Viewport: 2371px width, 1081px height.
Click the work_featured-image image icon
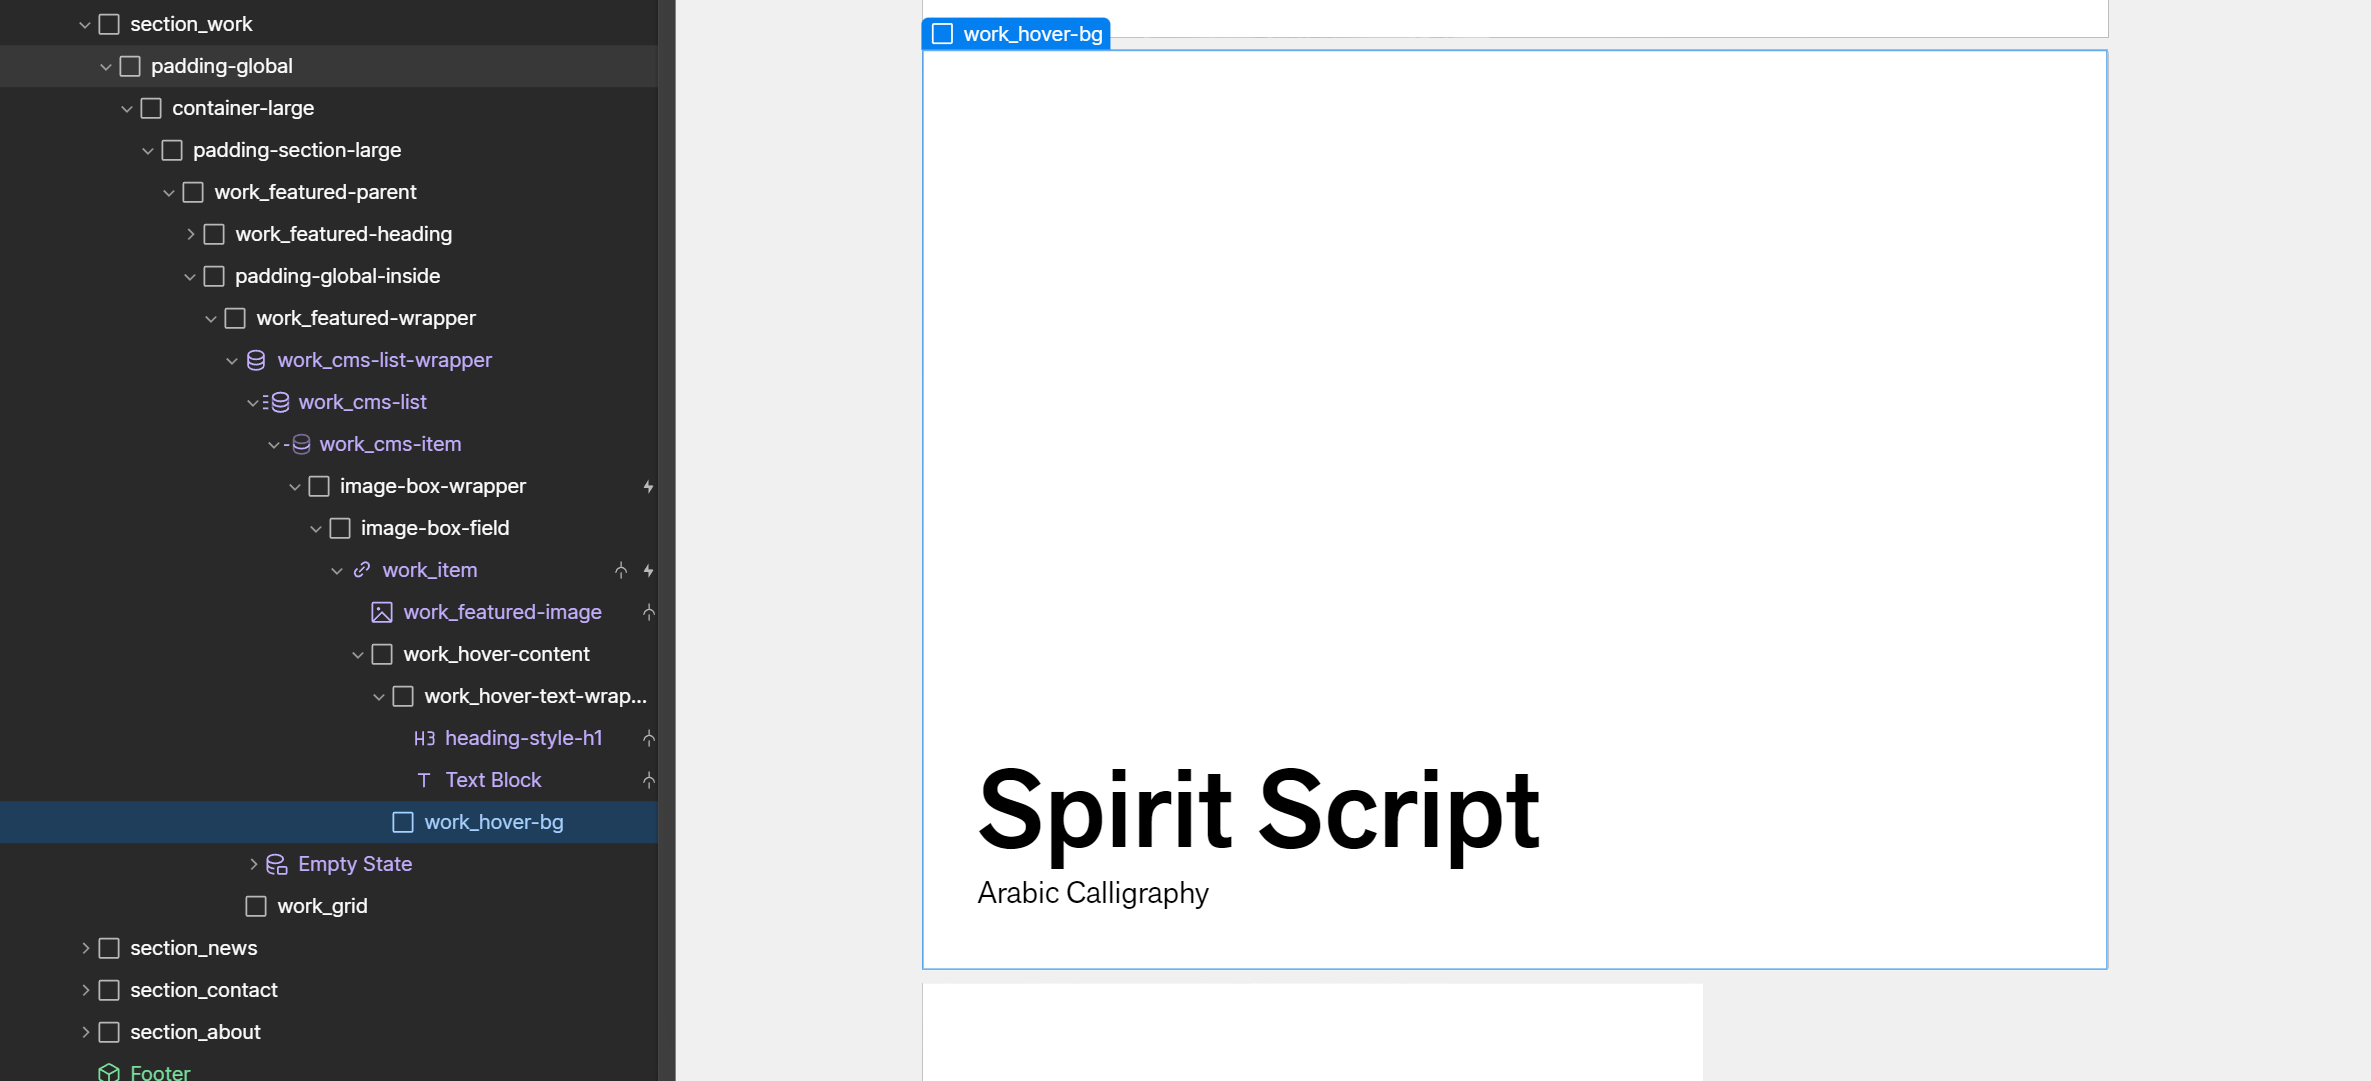tap(382, 612)
